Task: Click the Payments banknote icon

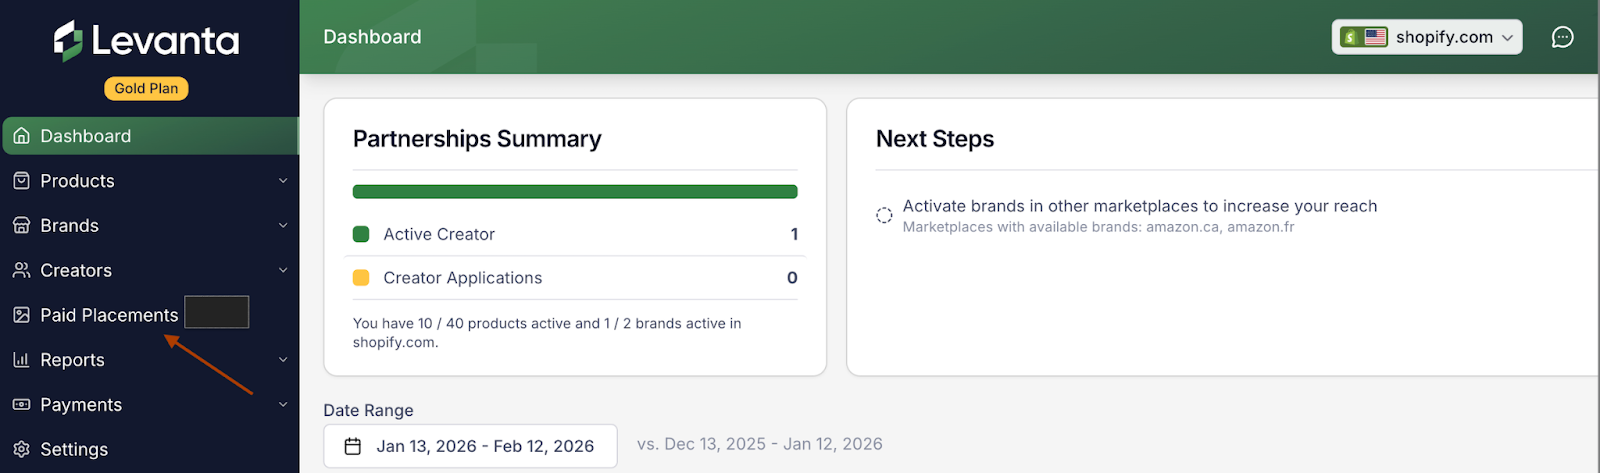Action: [21, 405]
